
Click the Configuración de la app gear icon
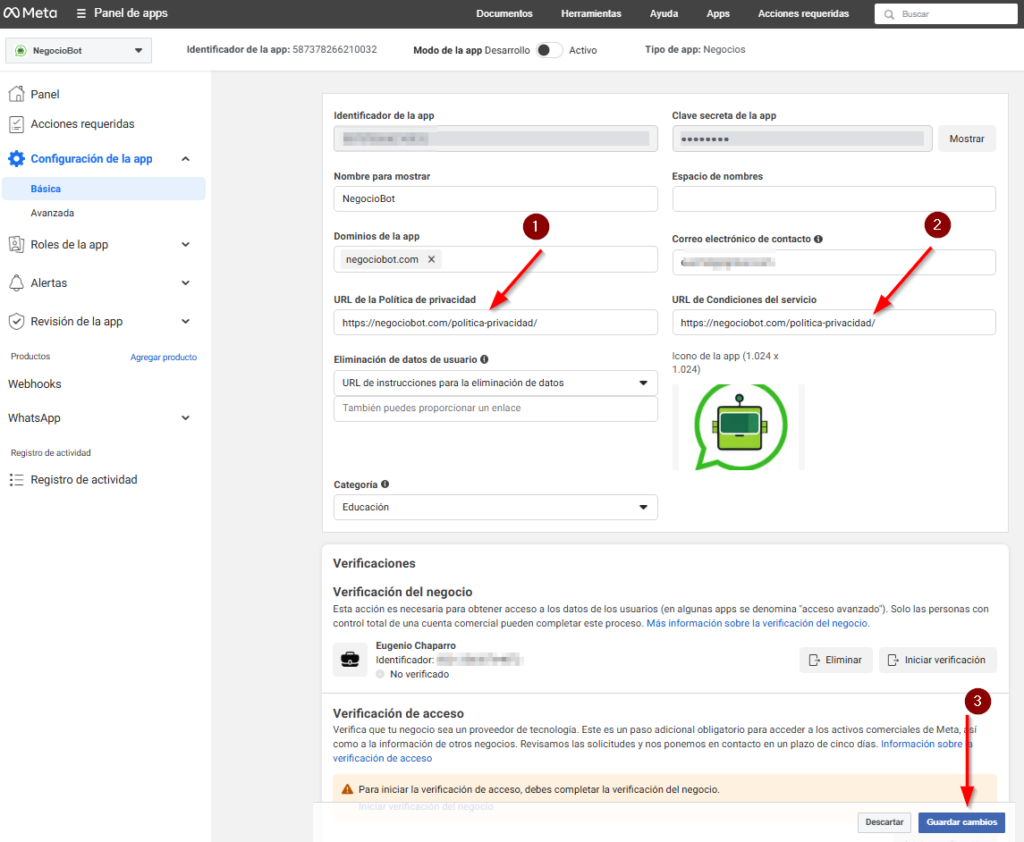[x=16, y=159]
